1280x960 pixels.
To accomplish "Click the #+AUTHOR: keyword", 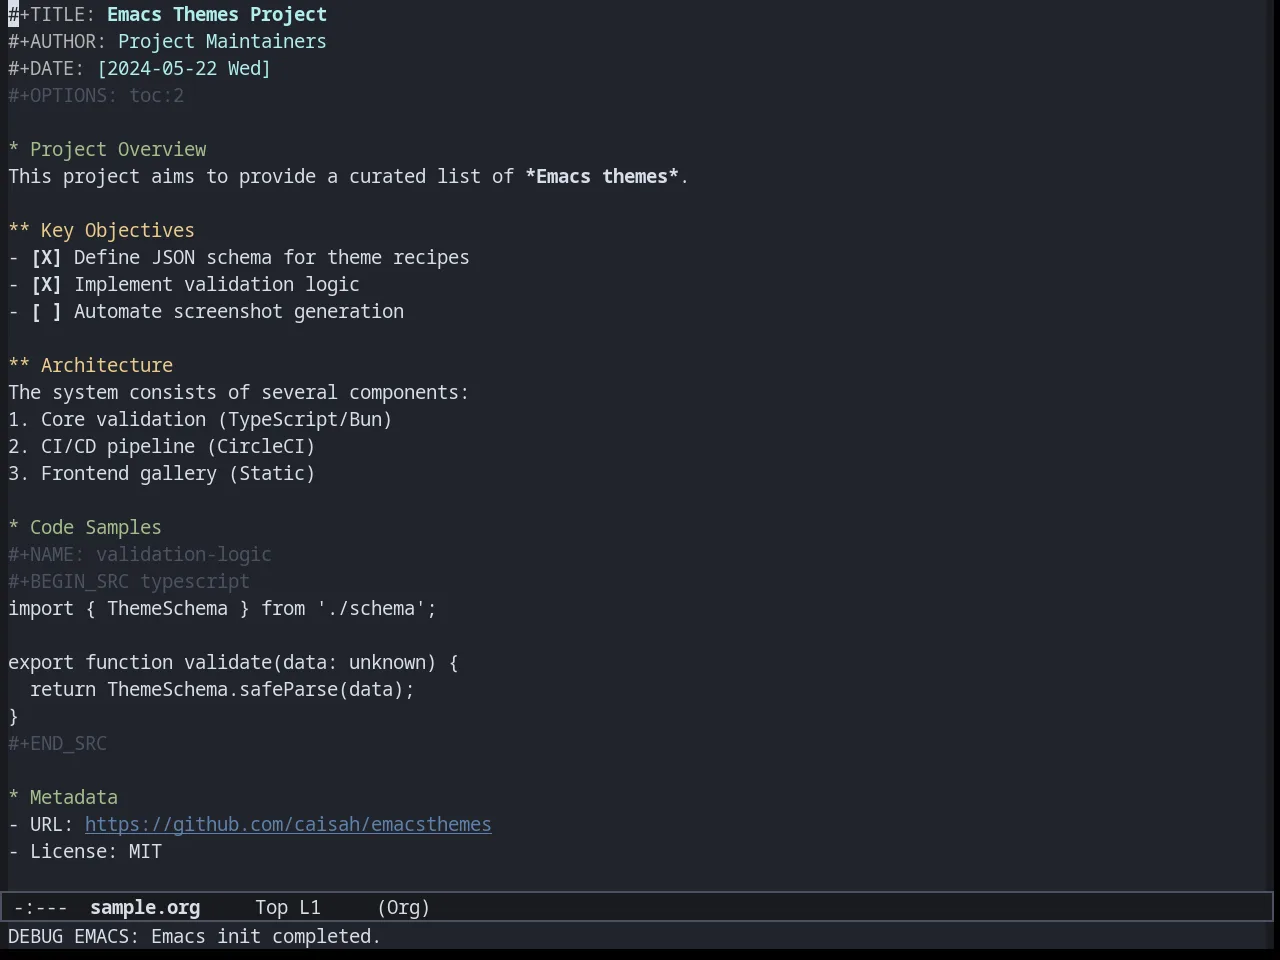I will tap(57, 42).
